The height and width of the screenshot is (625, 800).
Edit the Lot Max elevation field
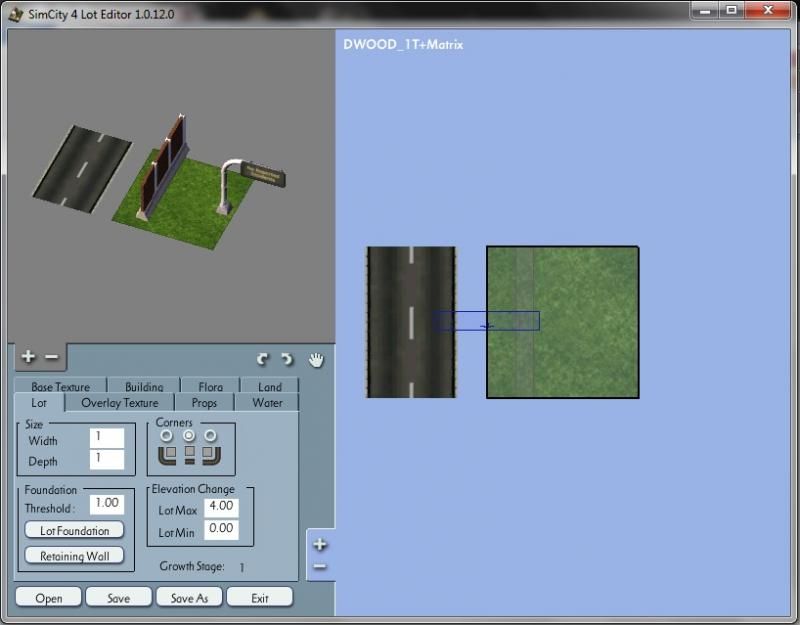221,507
